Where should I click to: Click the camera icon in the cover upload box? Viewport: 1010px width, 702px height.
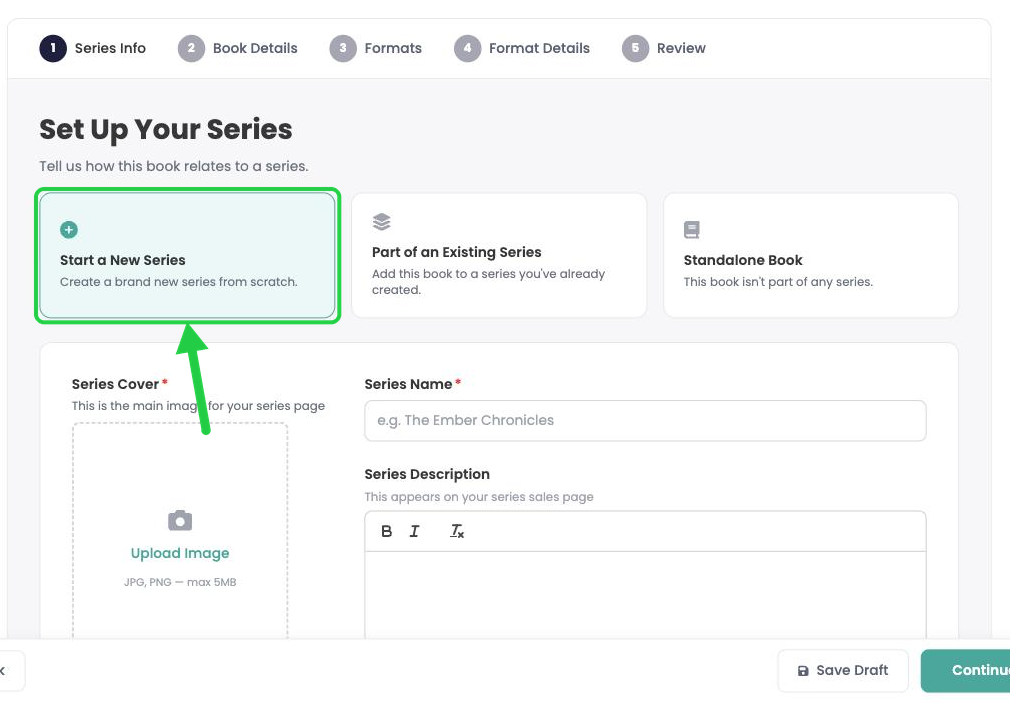pyautogui.click(x=180, y=520)
